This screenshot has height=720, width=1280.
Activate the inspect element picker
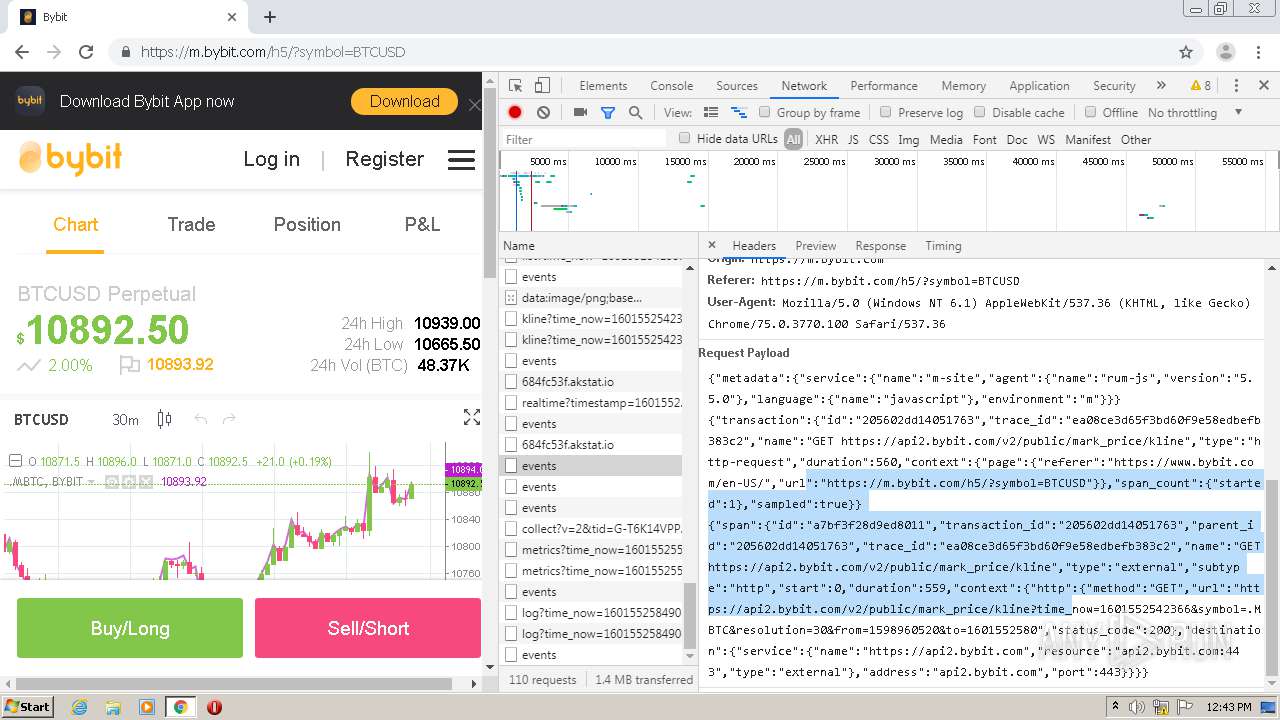click(x=515, y=86)
